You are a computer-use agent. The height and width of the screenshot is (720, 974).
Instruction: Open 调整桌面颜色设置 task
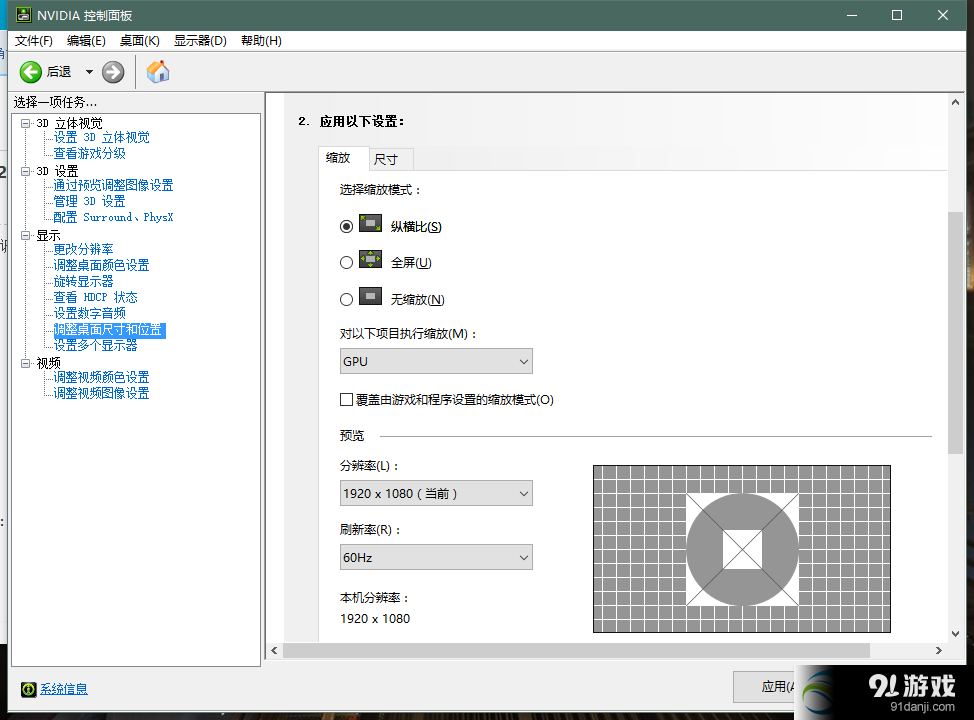click(101, 265)
